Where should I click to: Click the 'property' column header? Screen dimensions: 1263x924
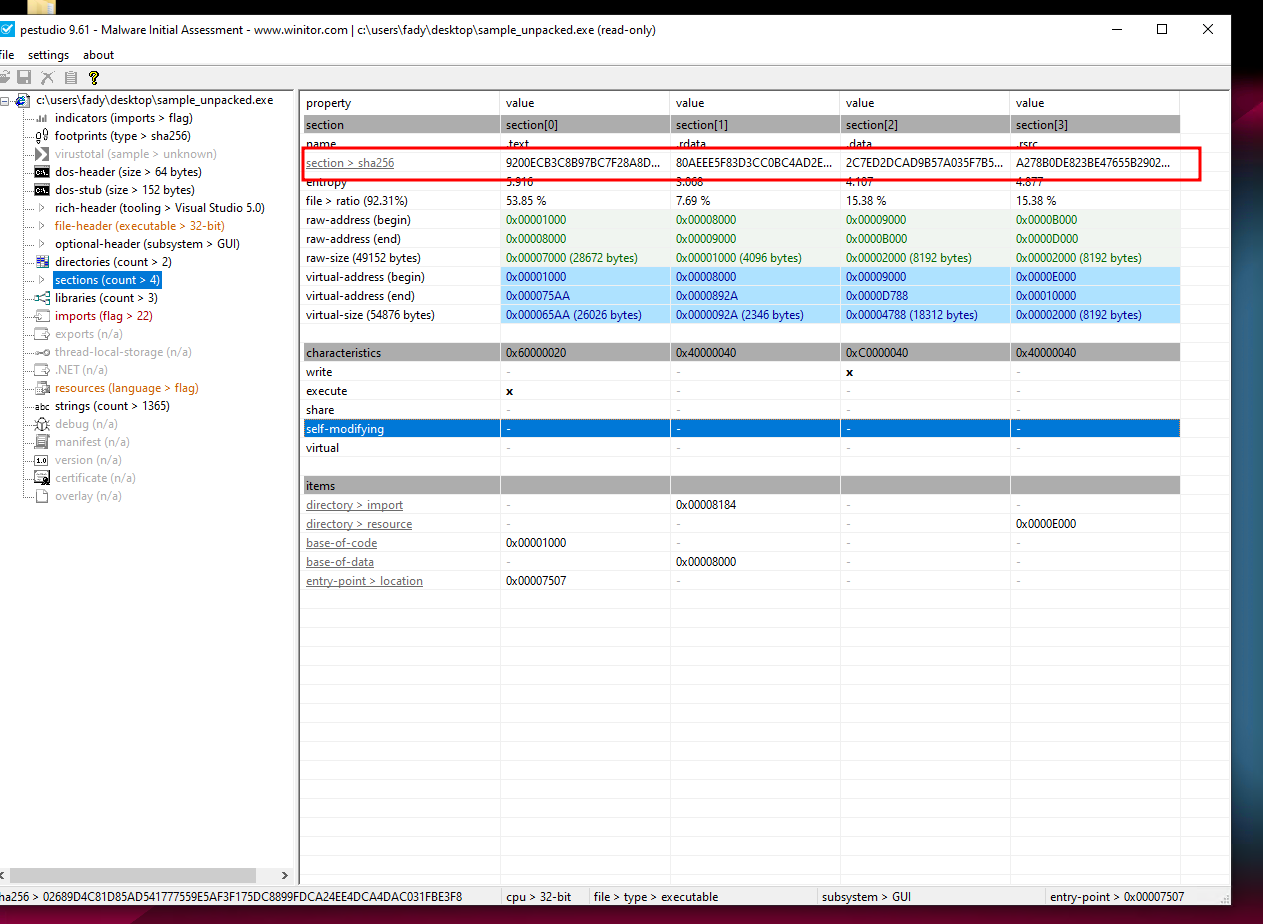(400, 103)
